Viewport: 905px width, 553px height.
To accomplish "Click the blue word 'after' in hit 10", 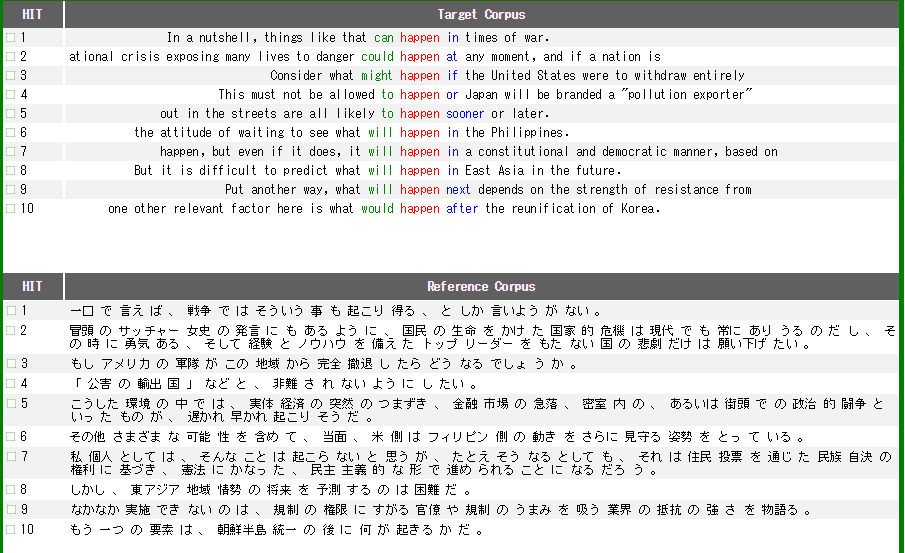I will 463,209.
